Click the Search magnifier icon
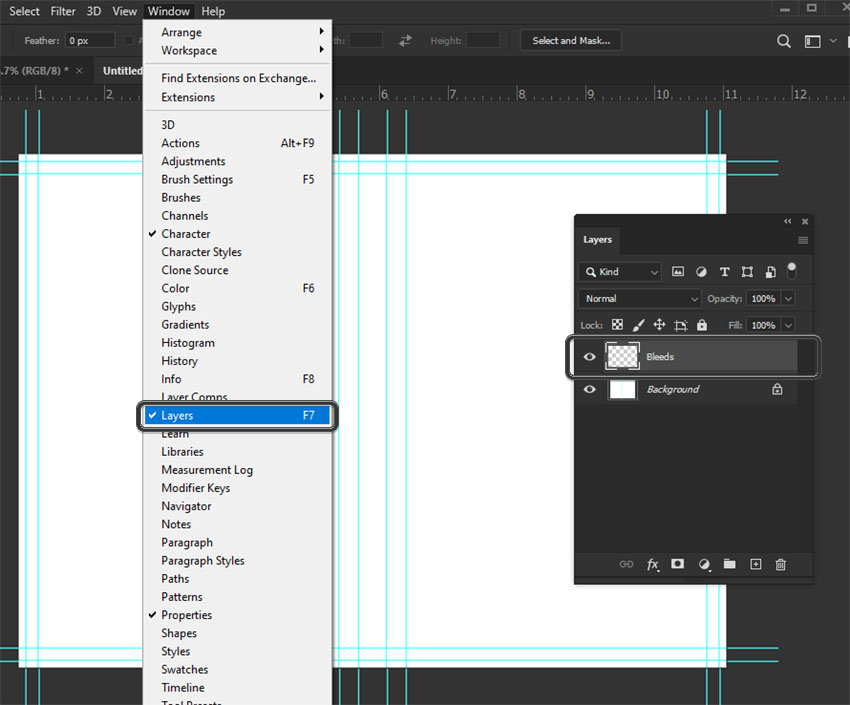This screenshot has width=850, height=705. (783, 41)
